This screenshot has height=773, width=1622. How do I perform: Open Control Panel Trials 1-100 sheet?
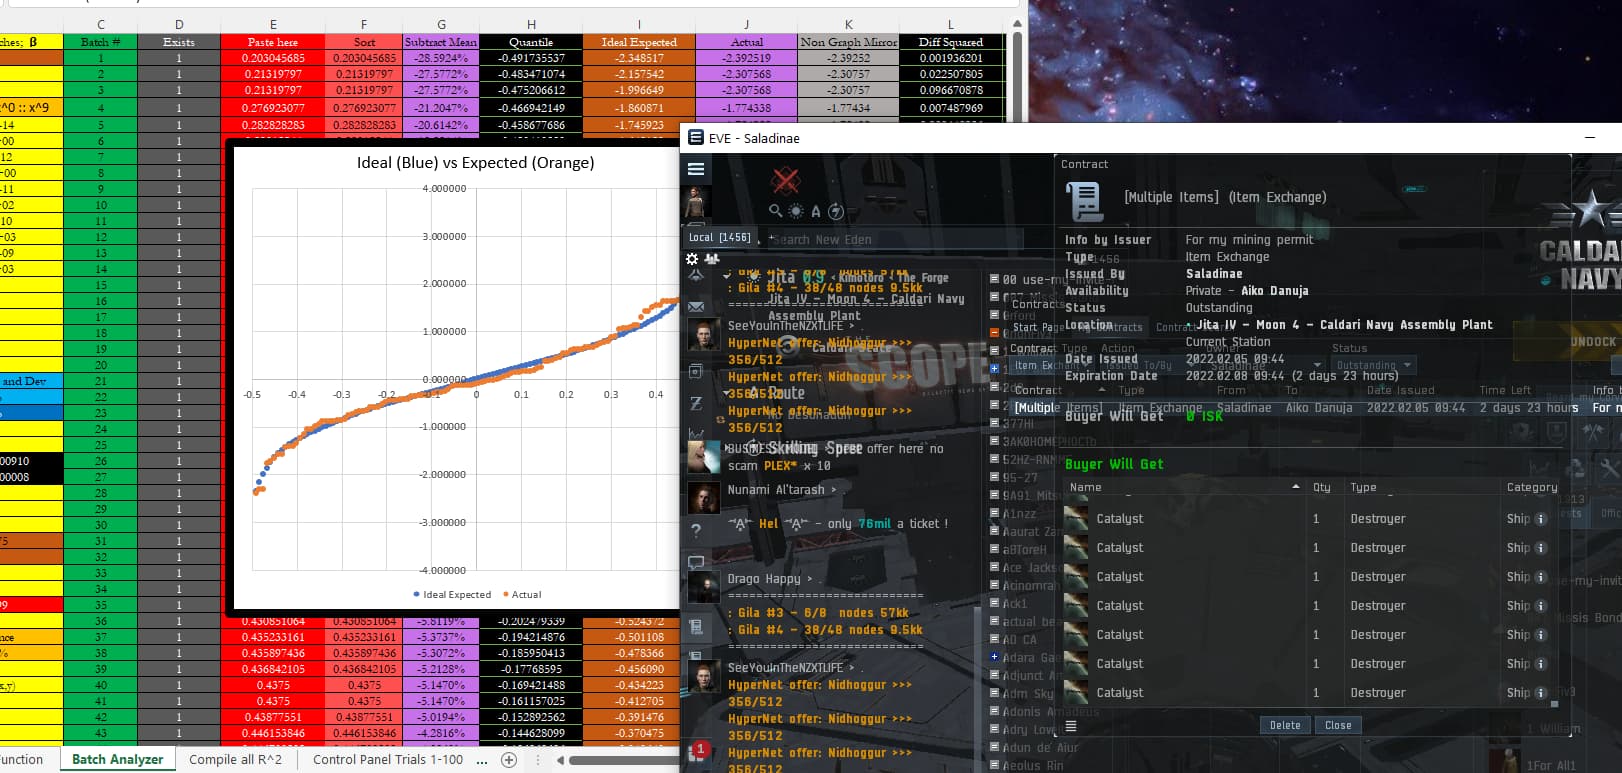[x=388, y=759]
